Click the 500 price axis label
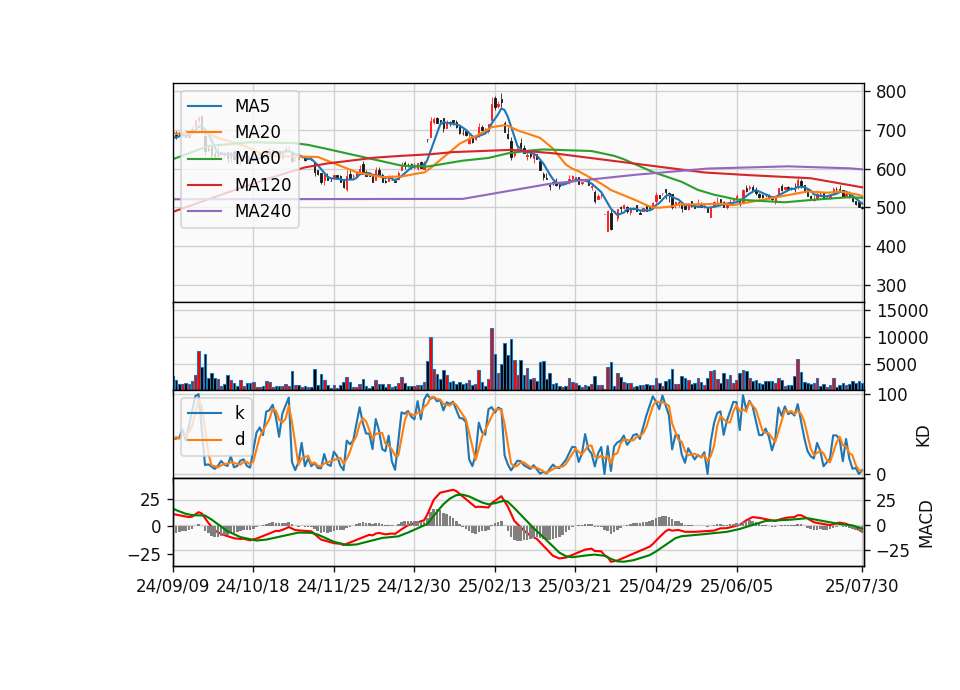This screenshot has width=960, height=690. [891, 208]
